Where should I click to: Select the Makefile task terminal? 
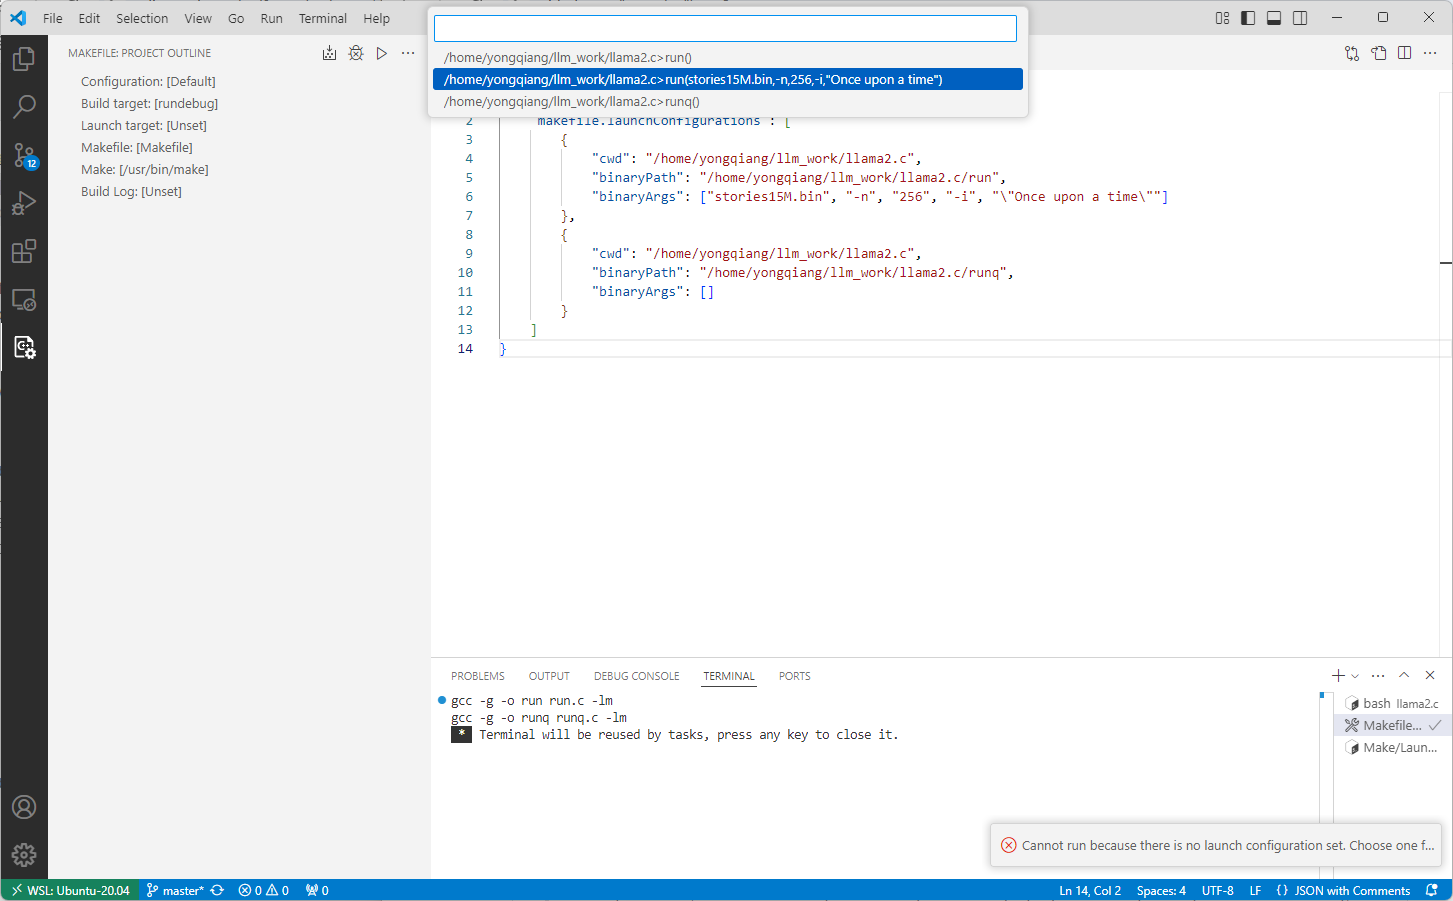coord(1392,725)
